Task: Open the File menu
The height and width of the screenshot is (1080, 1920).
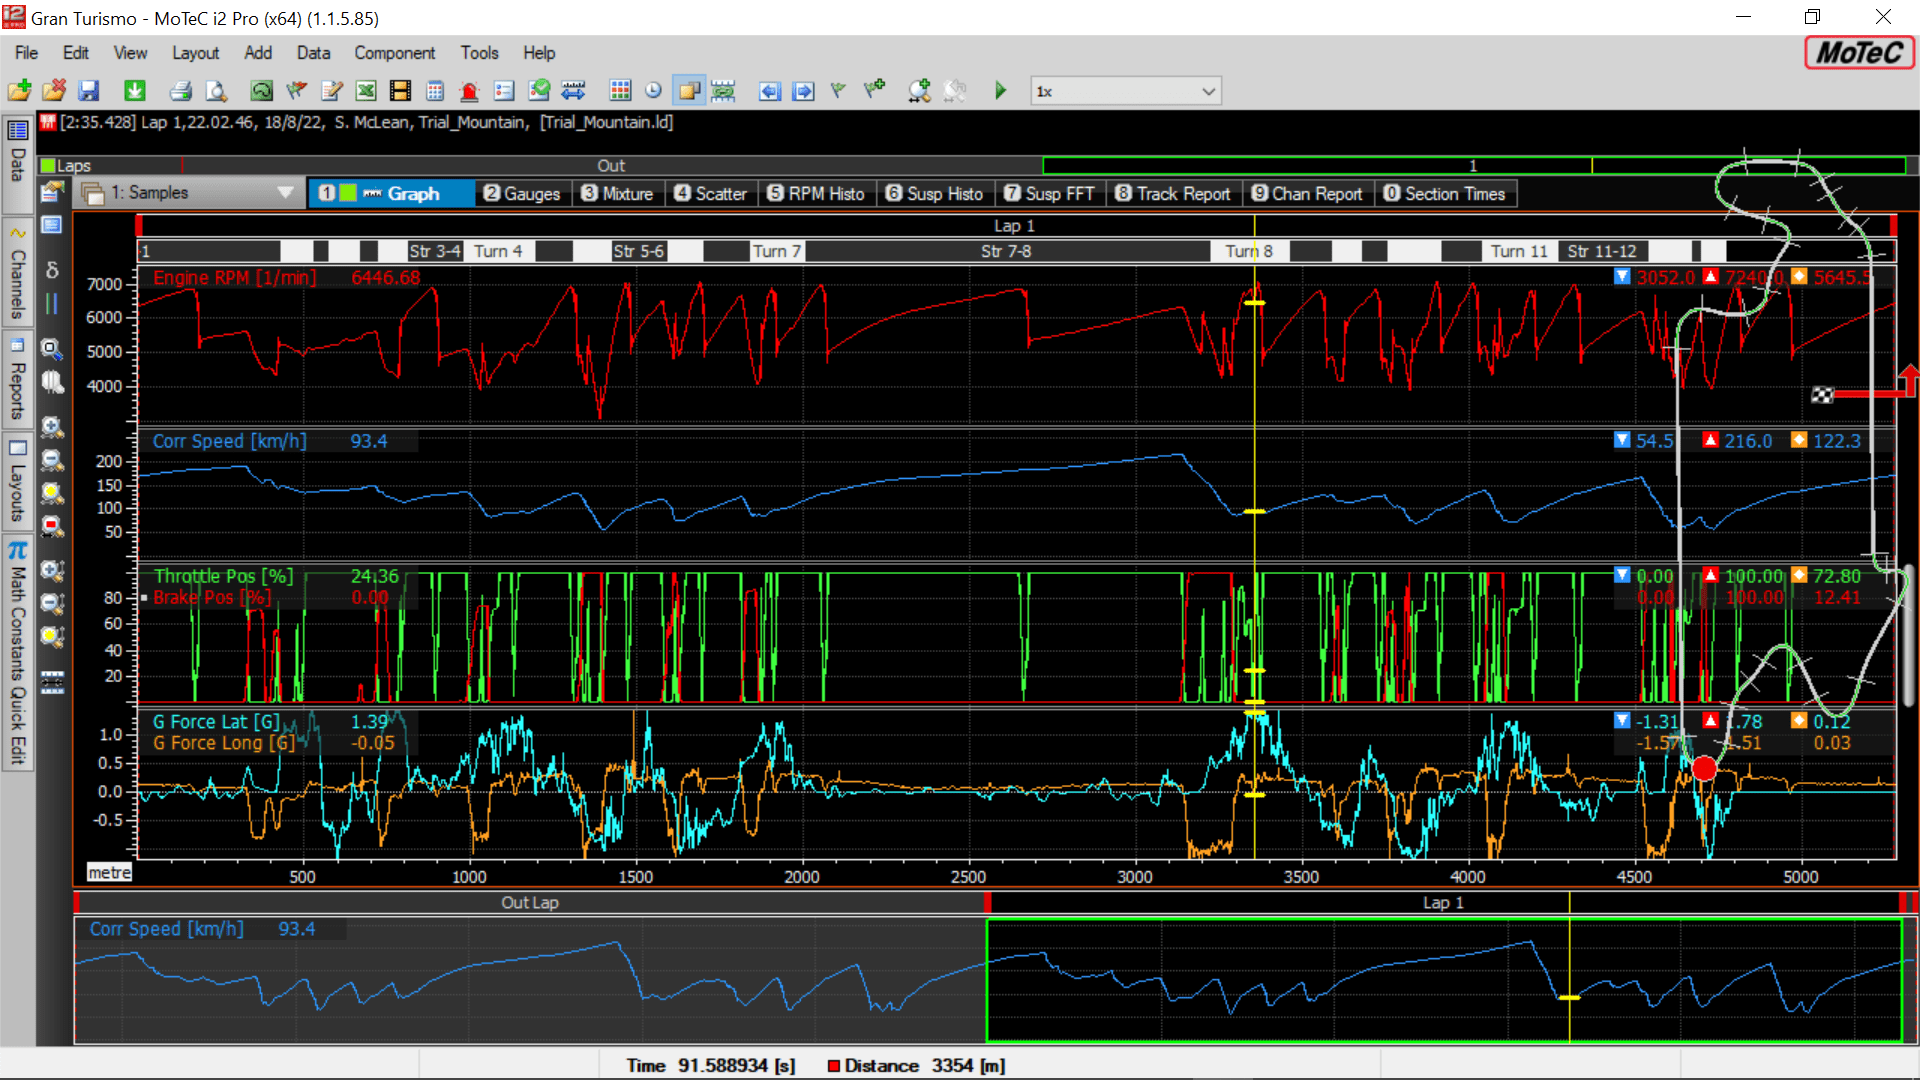Action: click(x=27, y=53)
